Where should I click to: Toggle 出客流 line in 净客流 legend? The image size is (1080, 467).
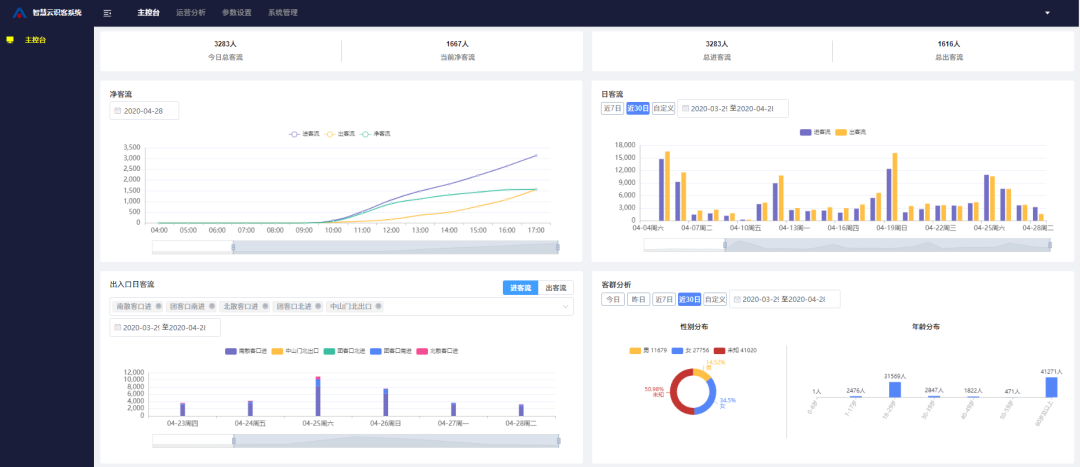pos(340,134)
